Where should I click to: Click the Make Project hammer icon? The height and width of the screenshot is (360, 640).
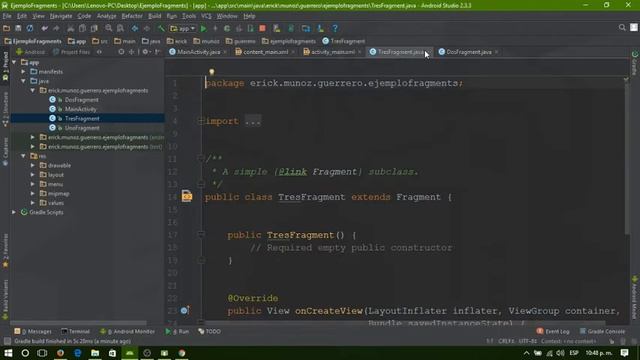161,28
